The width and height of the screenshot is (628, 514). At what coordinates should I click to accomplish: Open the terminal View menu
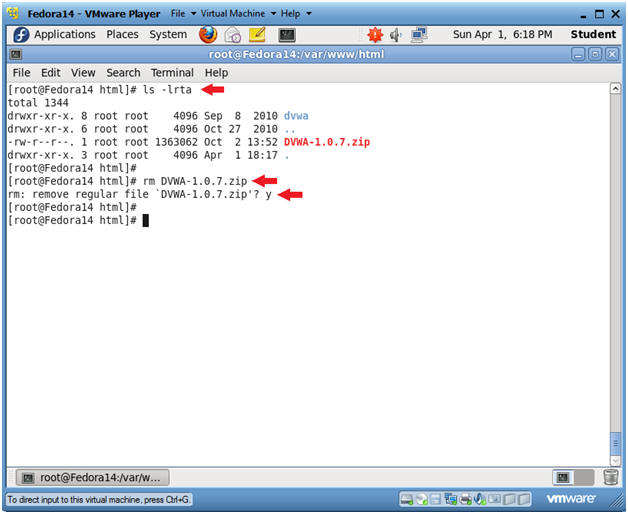[83, 73]
